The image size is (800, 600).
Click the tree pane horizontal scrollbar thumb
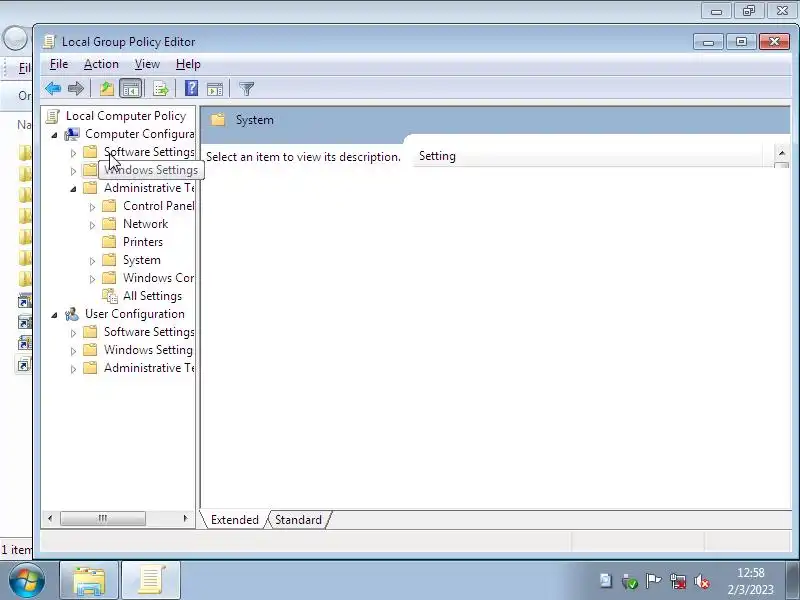point(103,518)
